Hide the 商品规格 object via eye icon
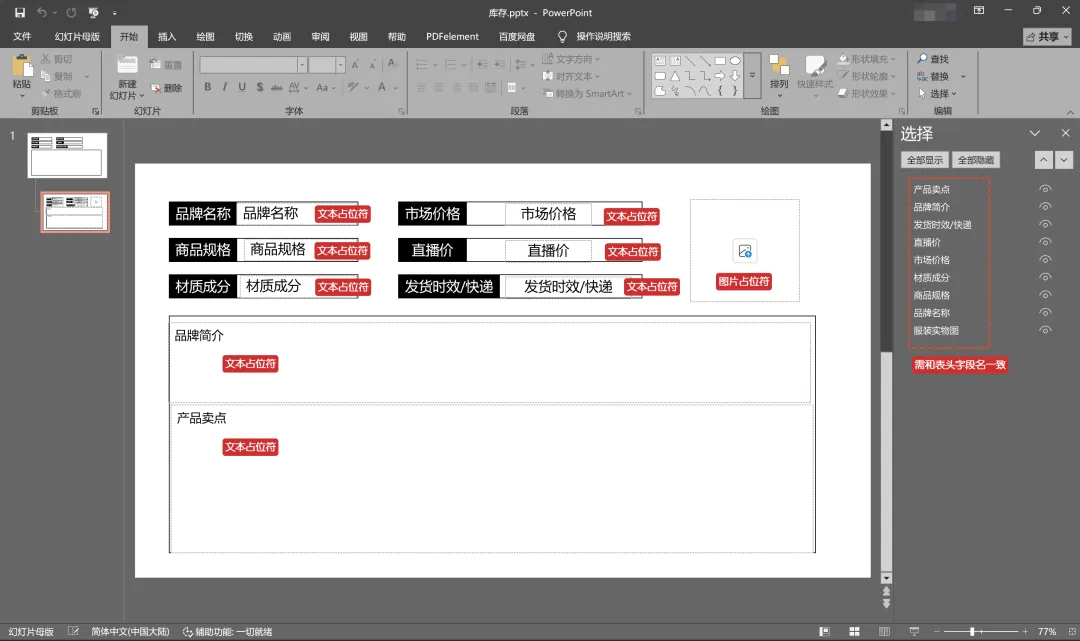This screenshot has width=1080, height=641. click(1045, 295)
